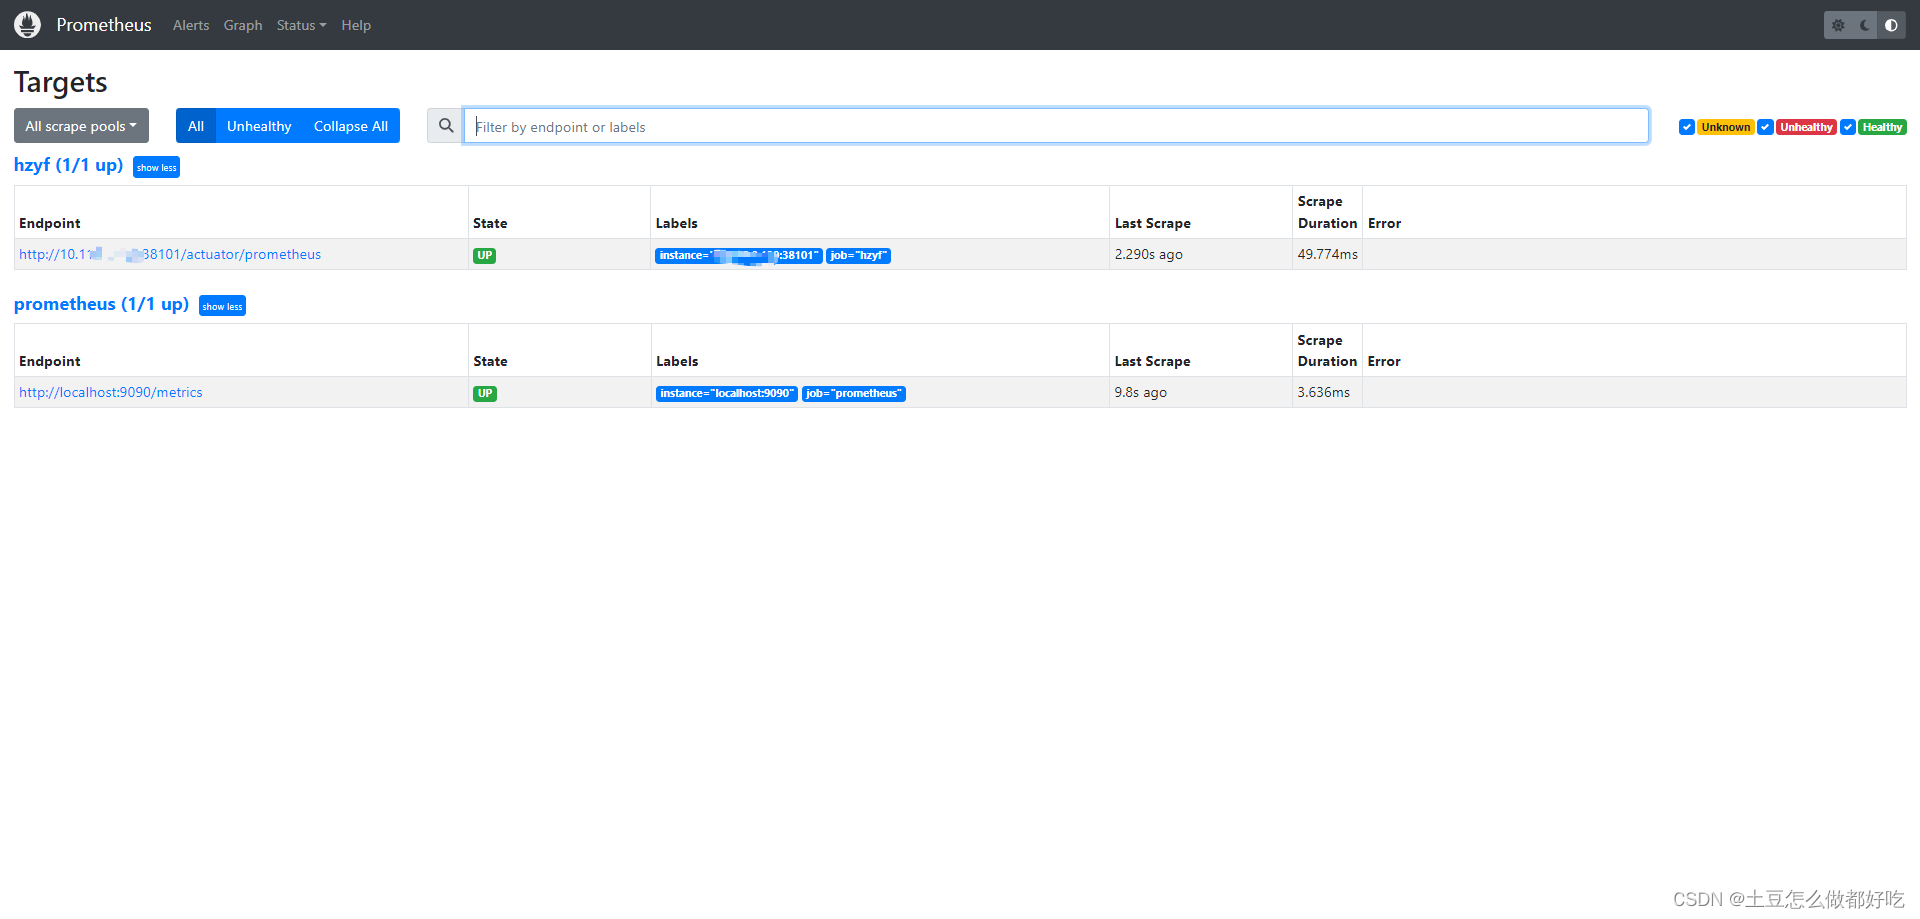Open the Help menu item

[356, 25]
